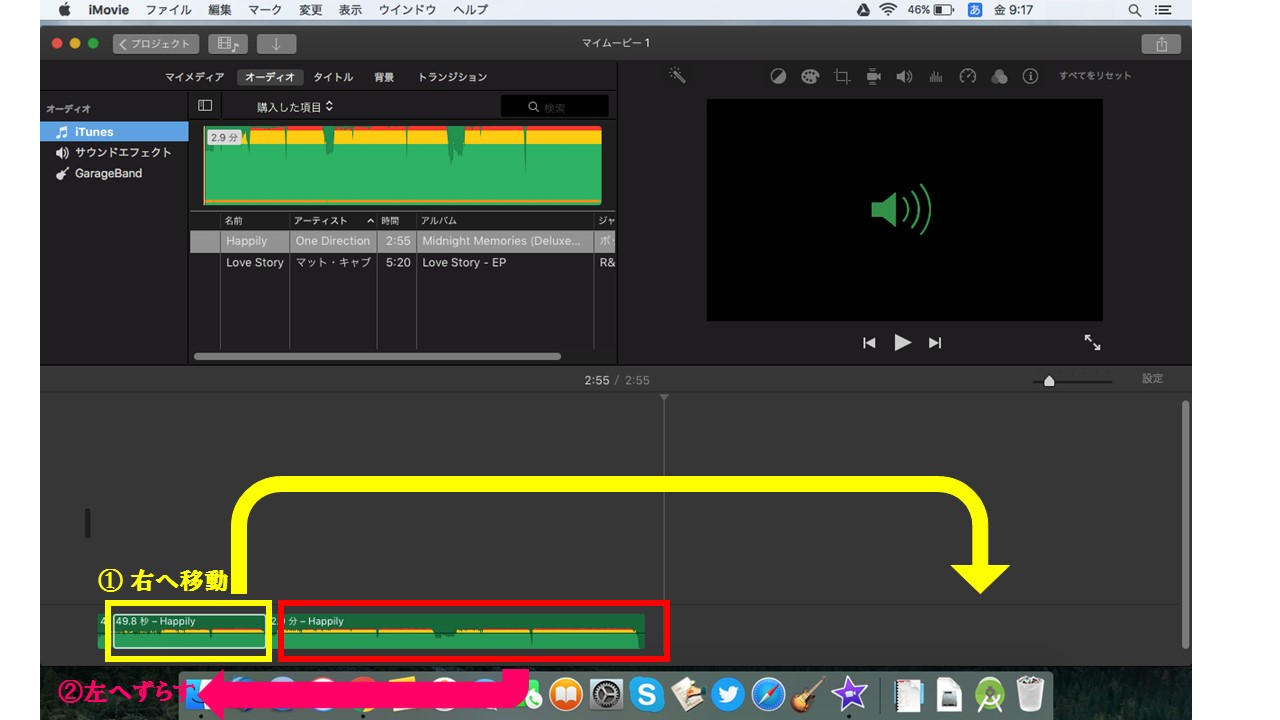Click the One Direction artist cell
The height and width of the screenshot is (720, 1280).
[x=332, y=241]
